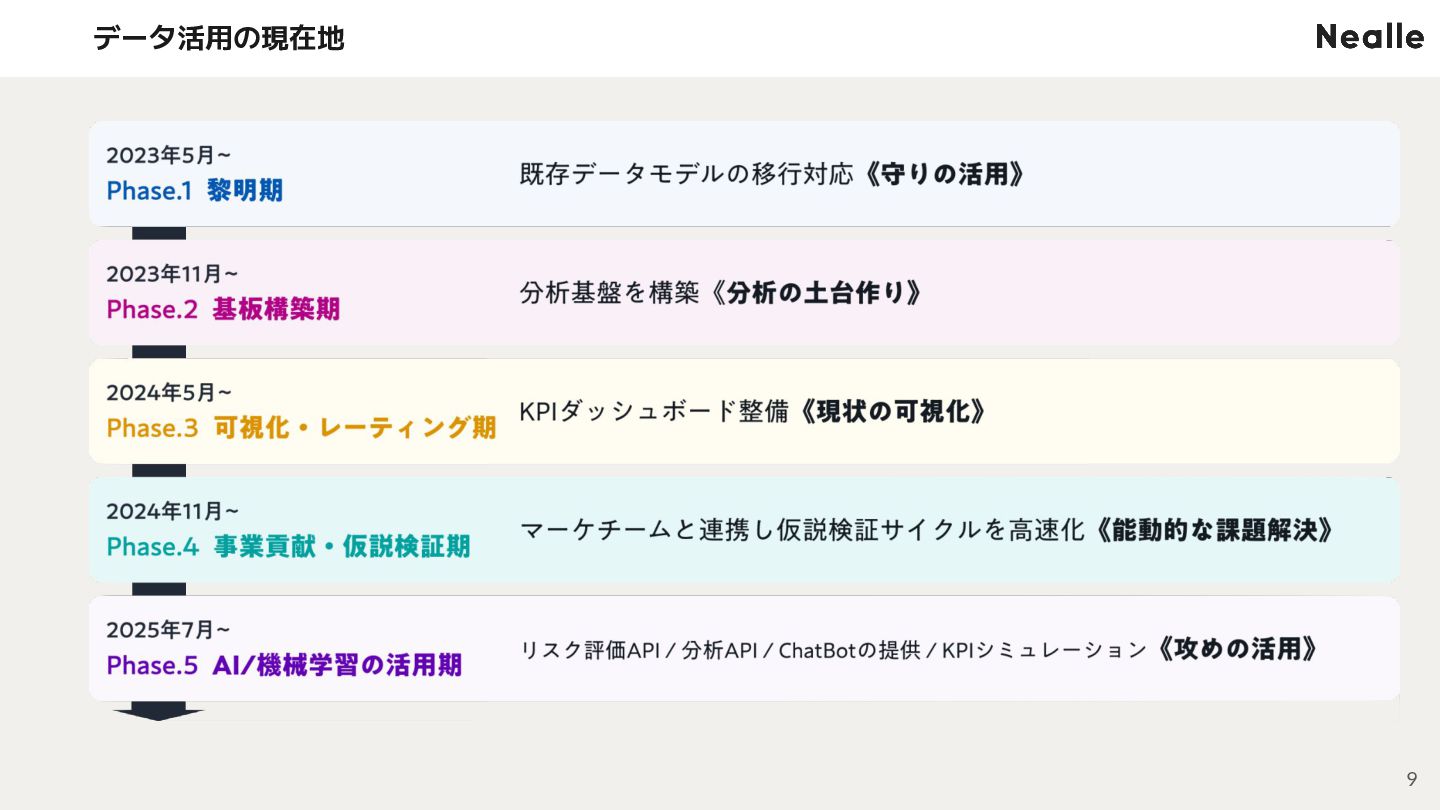This screenshot has height=810, width=1440.
Task: Click the slide page number 9
Action: pyautogui.click(x=1411, y=779)
